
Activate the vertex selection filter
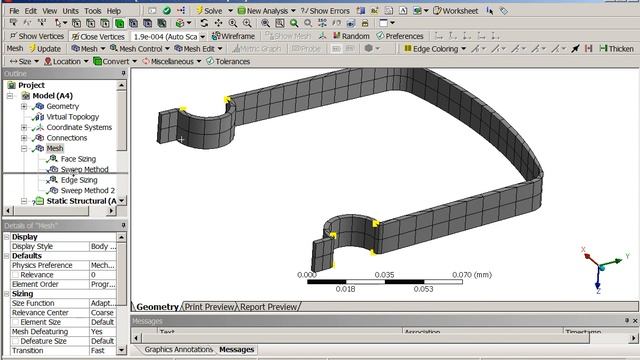pos(76,23)
